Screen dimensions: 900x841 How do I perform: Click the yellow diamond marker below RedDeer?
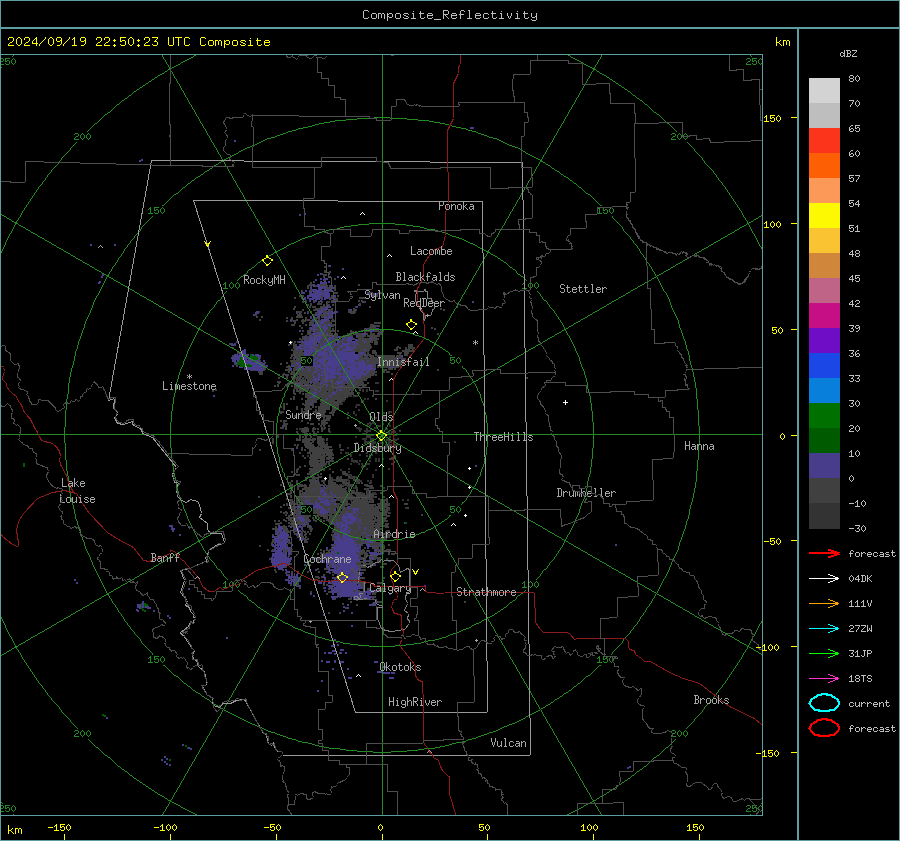tap(412, 325)
